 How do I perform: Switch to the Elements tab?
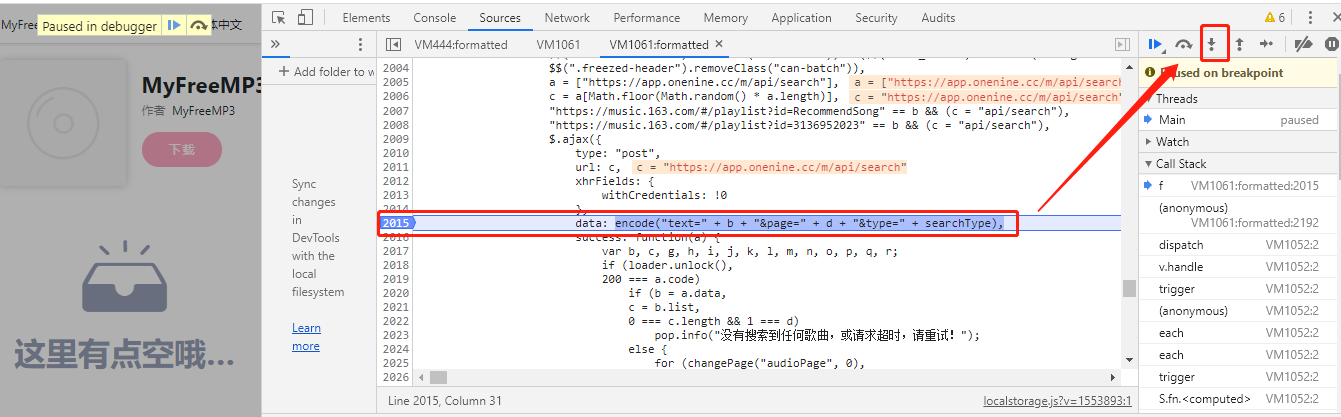[366, 17]
